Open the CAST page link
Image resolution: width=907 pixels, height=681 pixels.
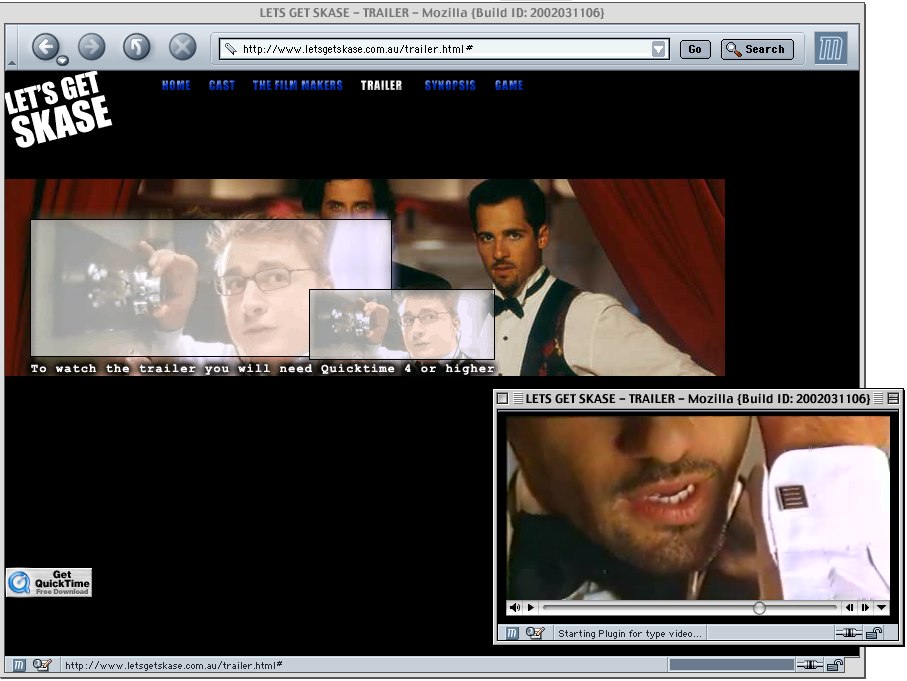pos(222,86)
